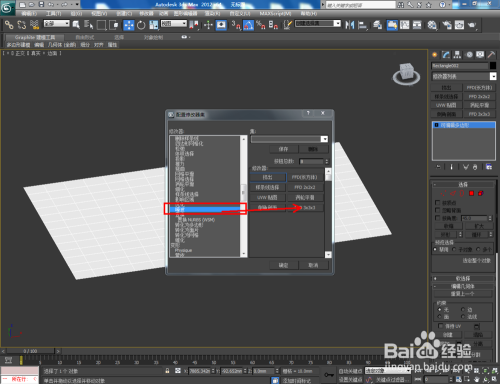
Task: Toggle the 3D Snaps icon
Action: [x=236, y=25]
